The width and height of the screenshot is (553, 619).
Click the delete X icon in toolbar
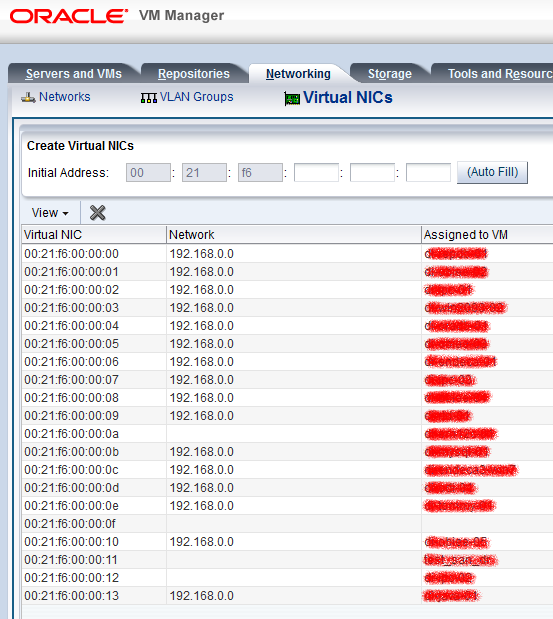[x=97, y=213]
